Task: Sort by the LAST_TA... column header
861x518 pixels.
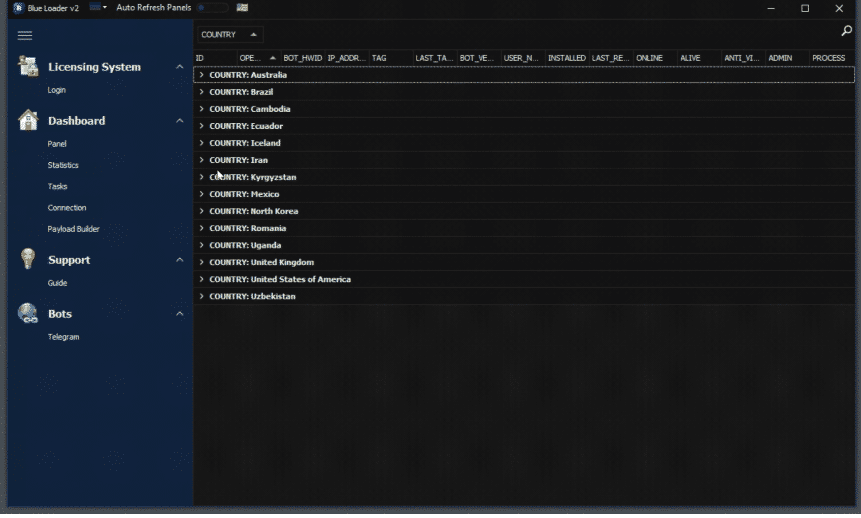Action: click(x=435, y=58)
